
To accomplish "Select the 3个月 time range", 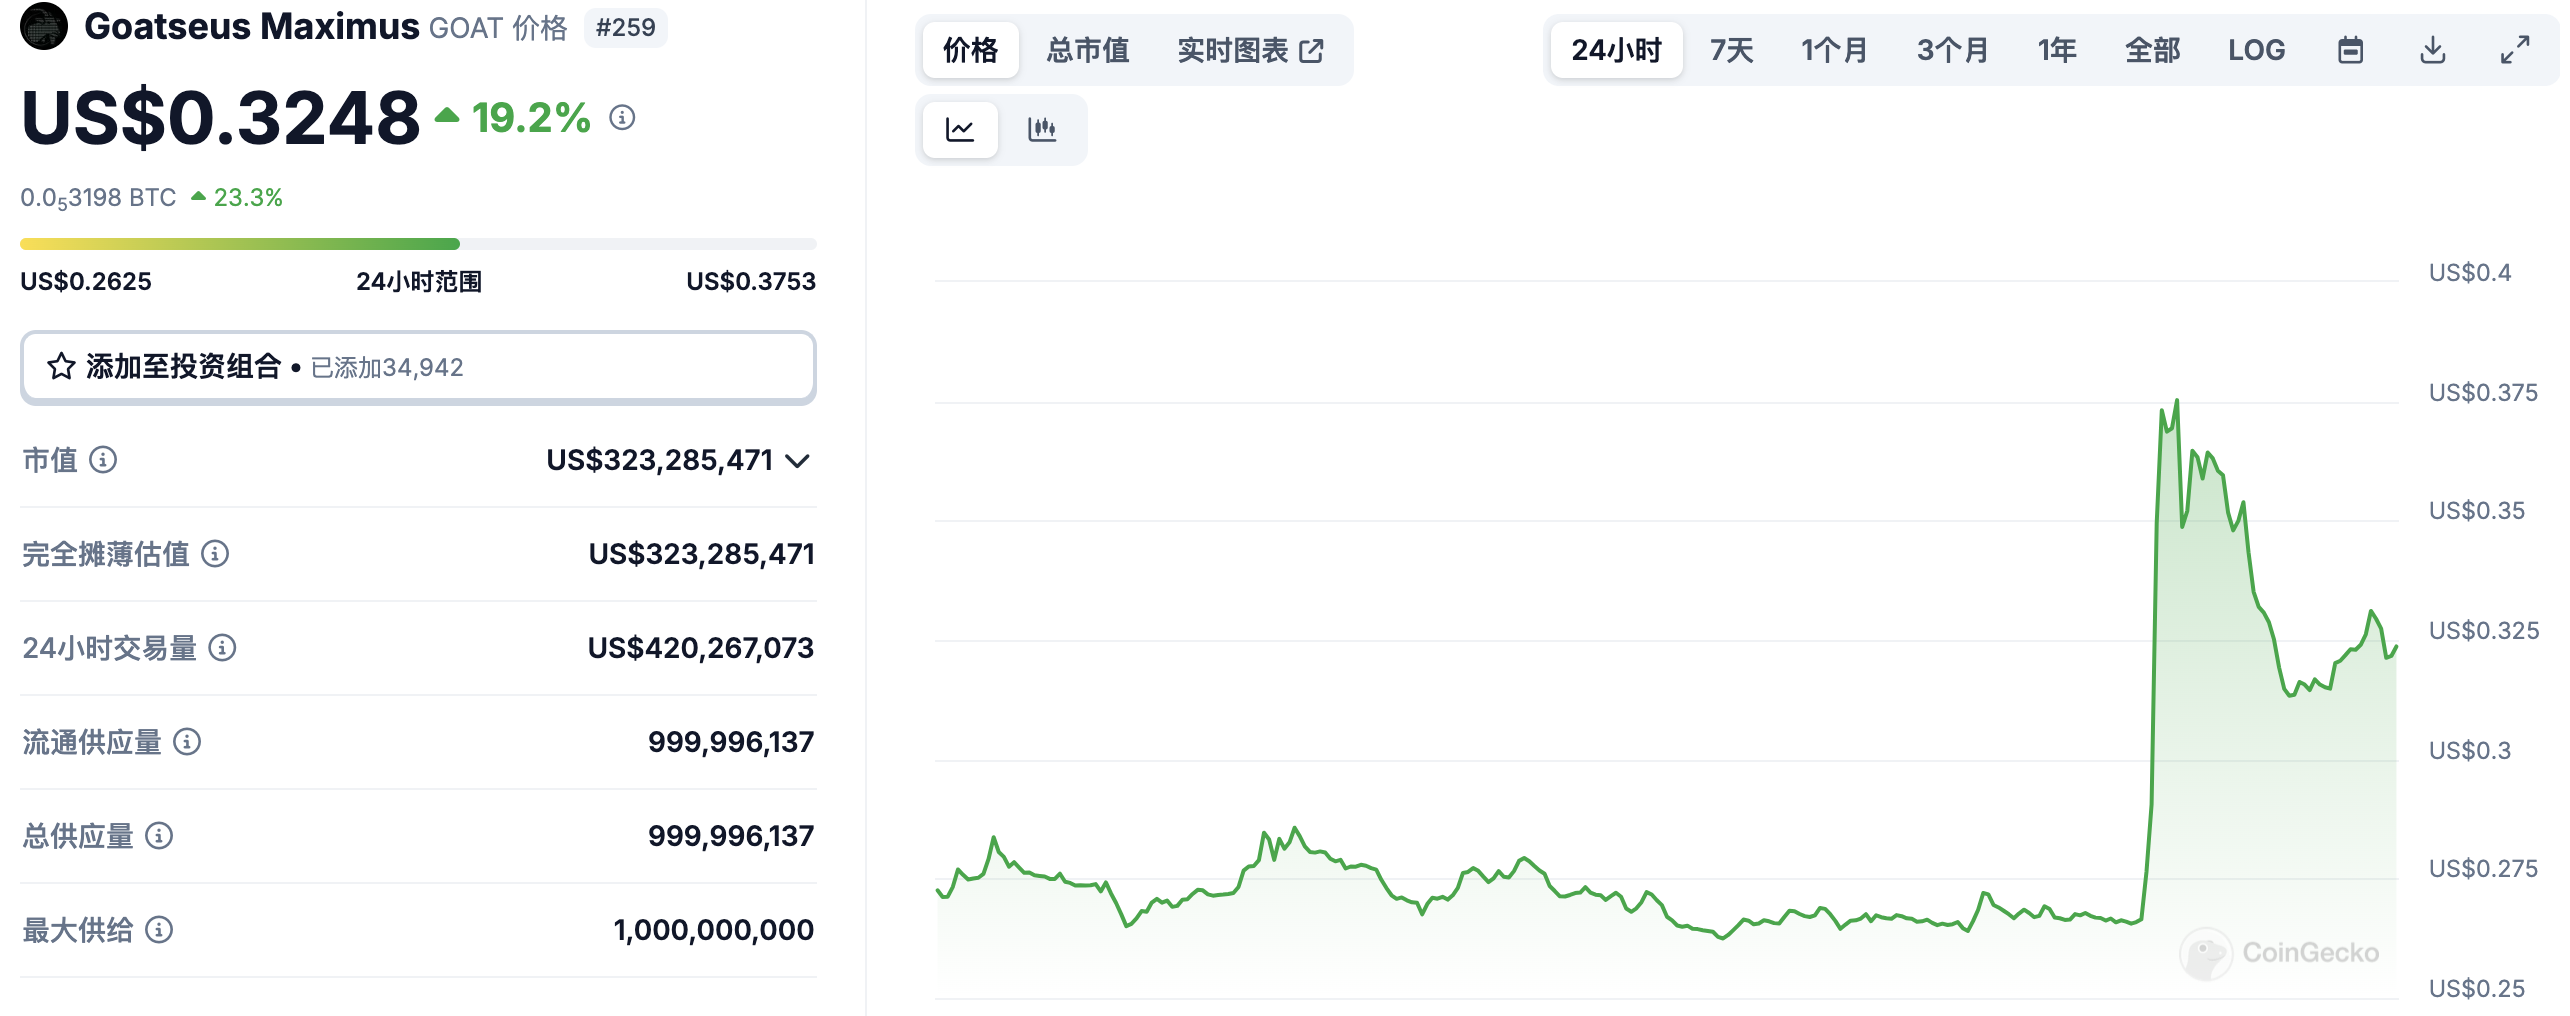I will pyautogui.click(x=1952, y=50).
